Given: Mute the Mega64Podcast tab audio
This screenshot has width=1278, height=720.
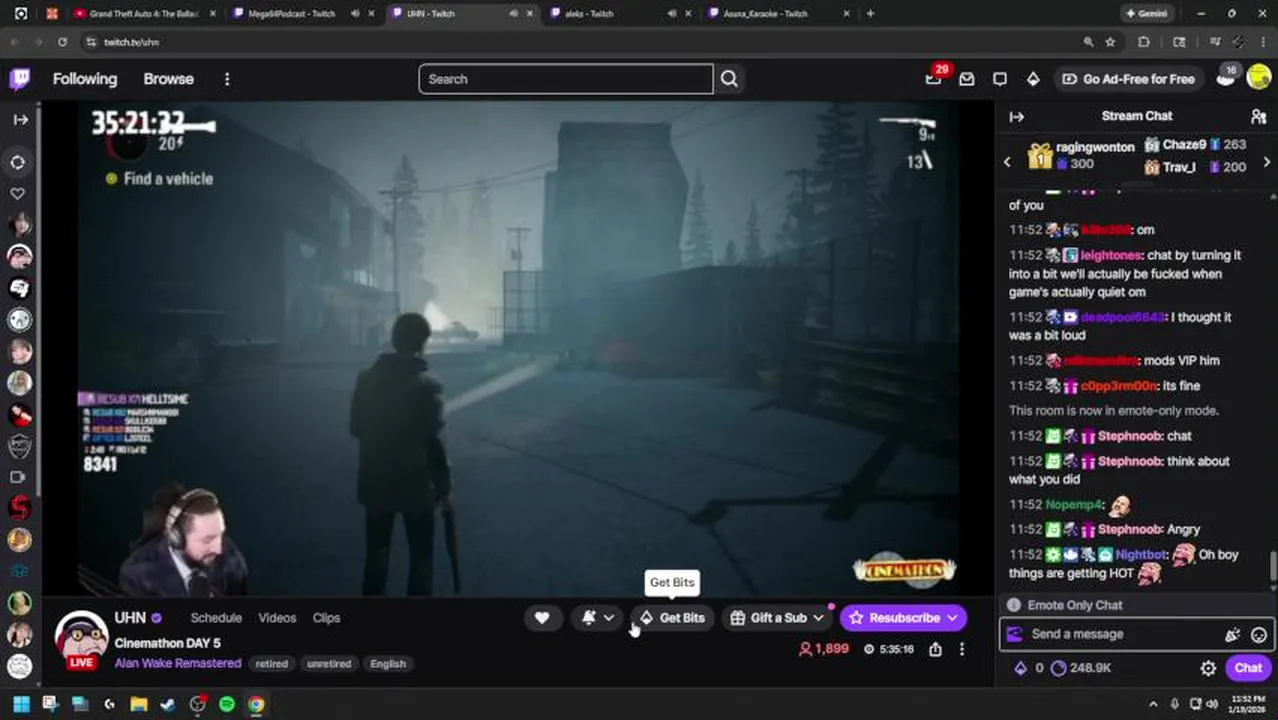Looking at the screenshot, I should pos(355,14).
